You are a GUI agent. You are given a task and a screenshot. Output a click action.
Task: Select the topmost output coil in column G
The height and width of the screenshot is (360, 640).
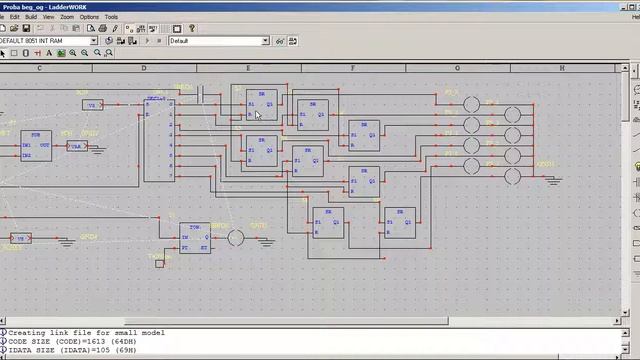tap(471, 105)
